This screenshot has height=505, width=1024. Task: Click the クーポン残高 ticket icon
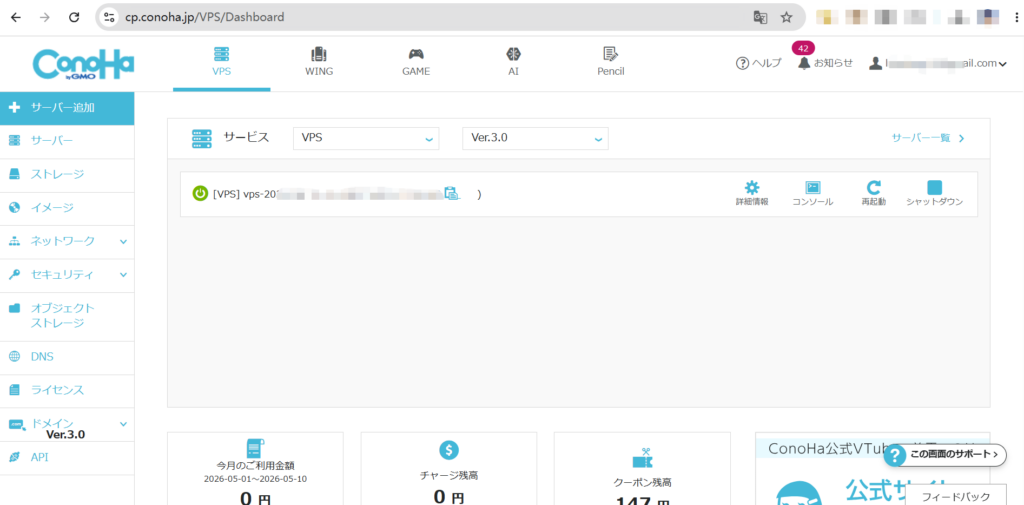643,457
